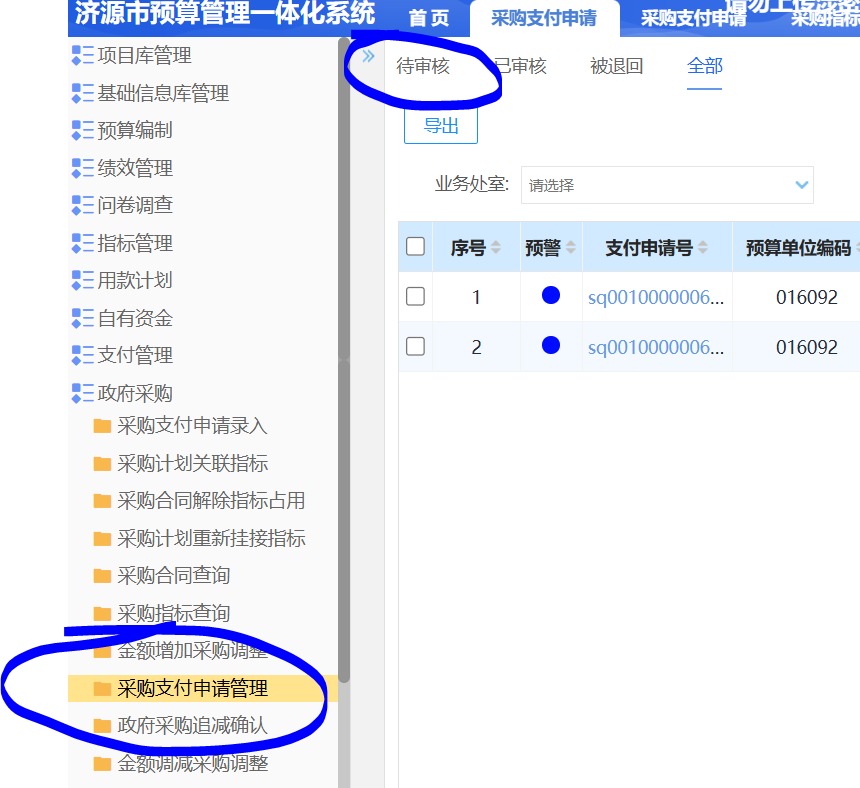860x788 pixels.
Task: Collapse the sidebar with the double-chevron icon
Action: pos(368,56)
